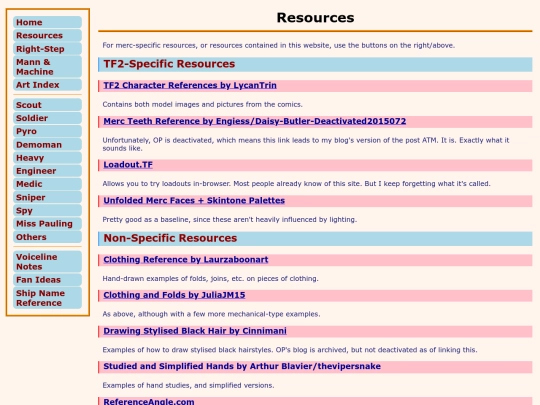This screenshot has height=405, width=540.
Task: Open Clothing and Folds by JuliaJM15 link
Action: pos(174,295)
